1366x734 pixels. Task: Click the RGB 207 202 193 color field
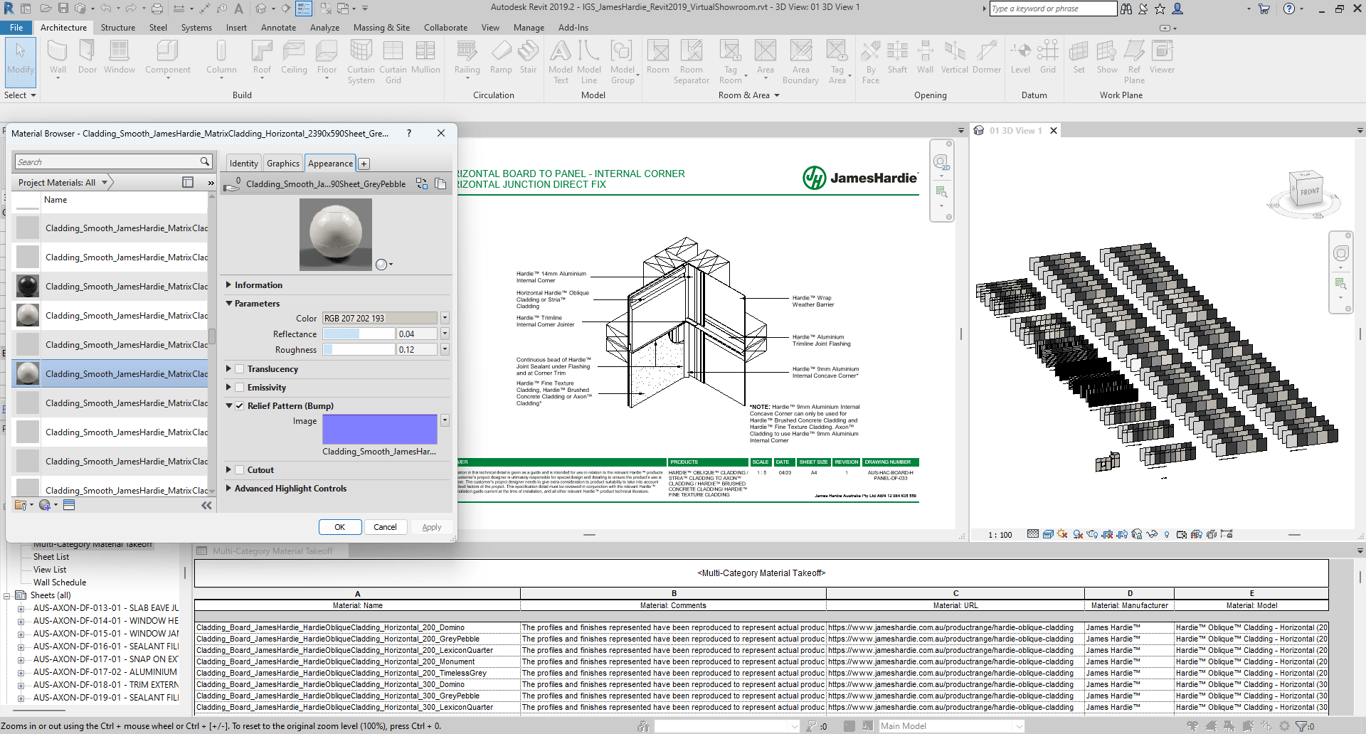[379, 318]
